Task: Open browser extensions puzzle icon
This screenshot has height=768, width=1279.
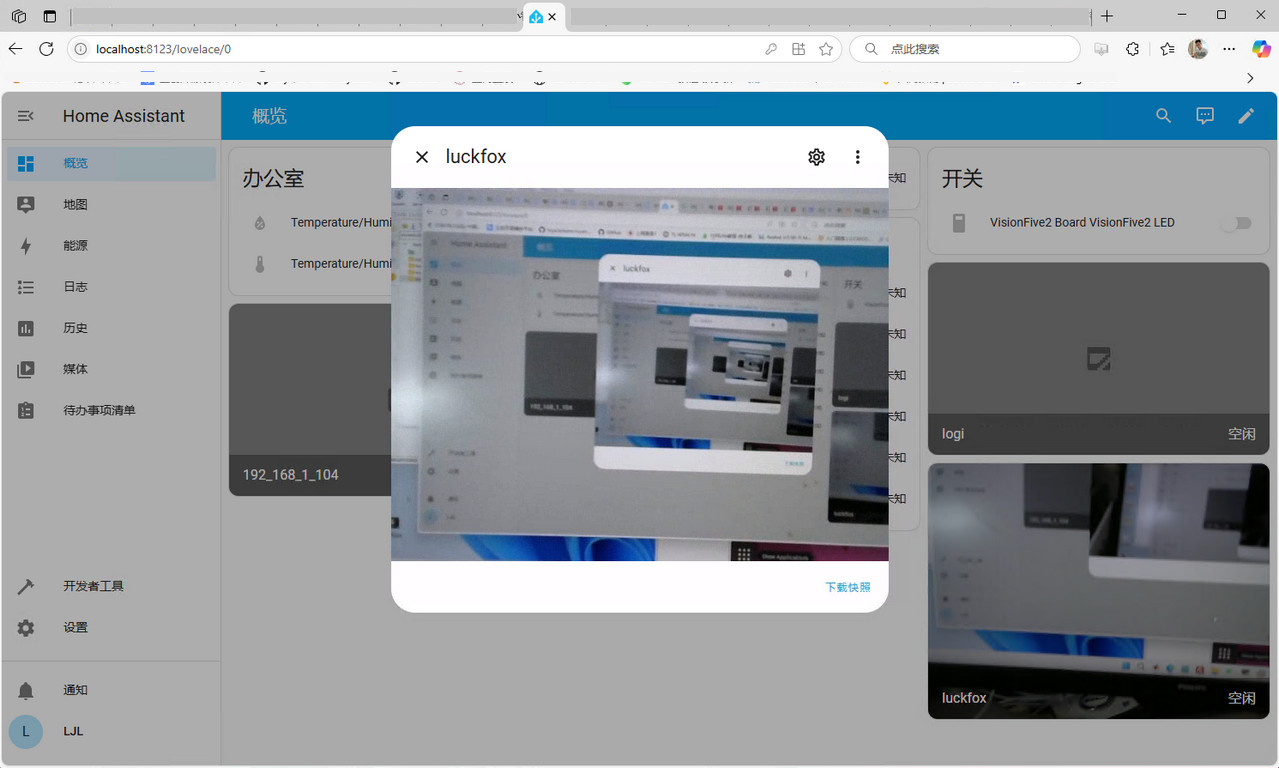Action: pyautogui.click(x=1133, y=49)
